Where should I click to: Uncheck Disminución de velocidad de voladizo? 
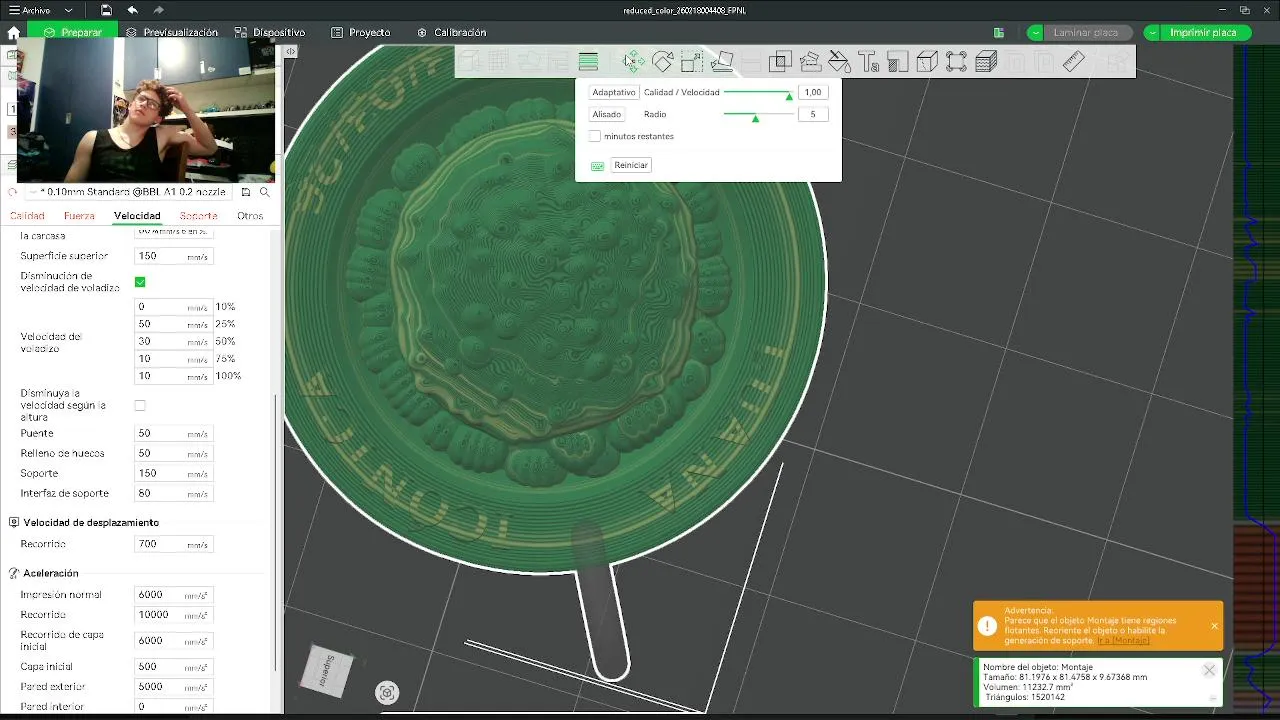tap(140, 282)
